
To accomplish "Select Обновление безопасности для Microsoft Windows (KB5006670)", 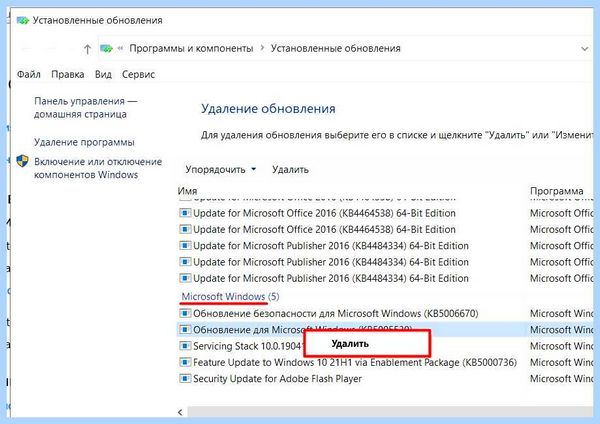I will (x=336, y=313).
